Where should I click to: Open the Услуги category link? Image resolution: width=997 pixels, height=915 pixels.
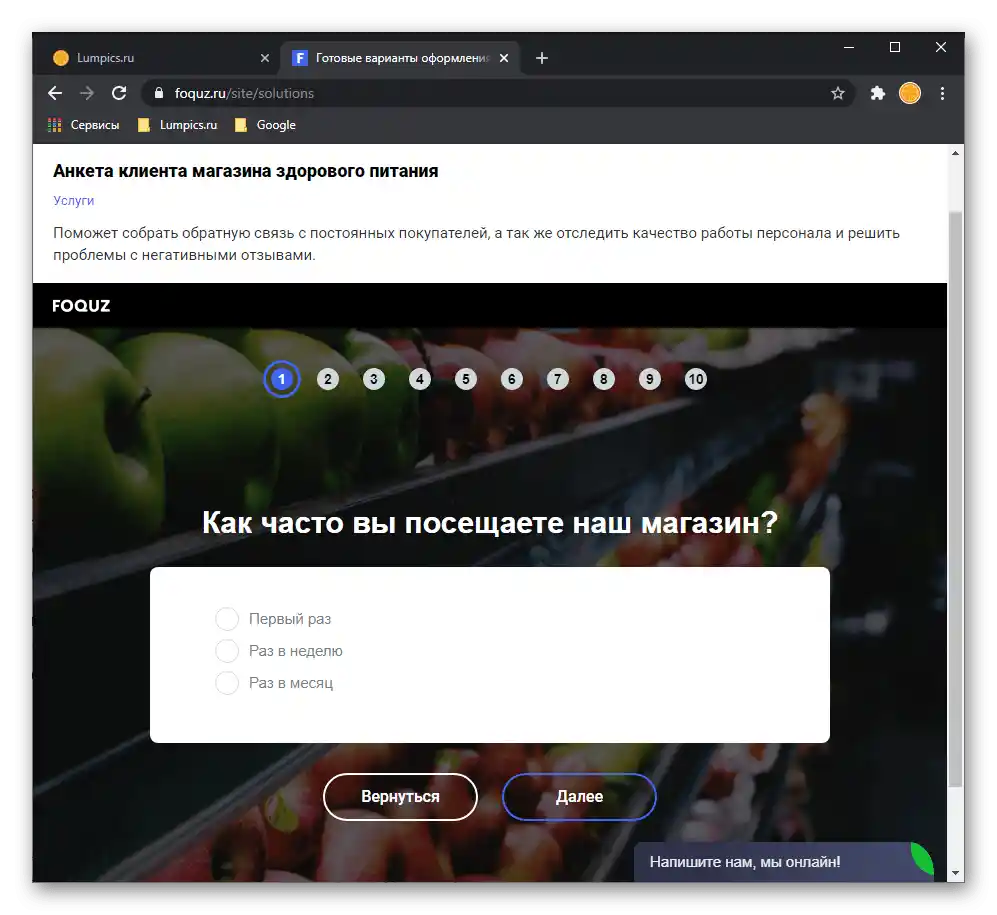click(74, 201)
